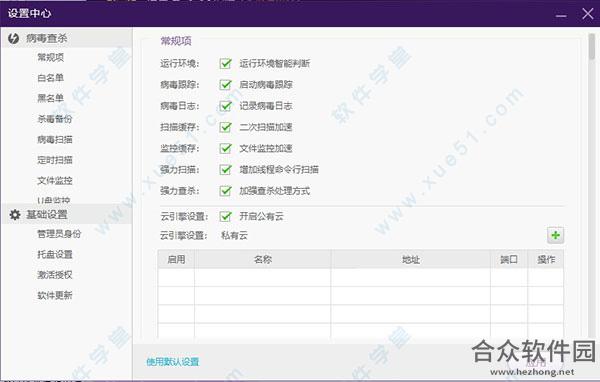Image resolution: width=600 pixels, height=382 pixels.
Task: Click the gear icon beside 基础设置
Action: (x=15, y=215)
